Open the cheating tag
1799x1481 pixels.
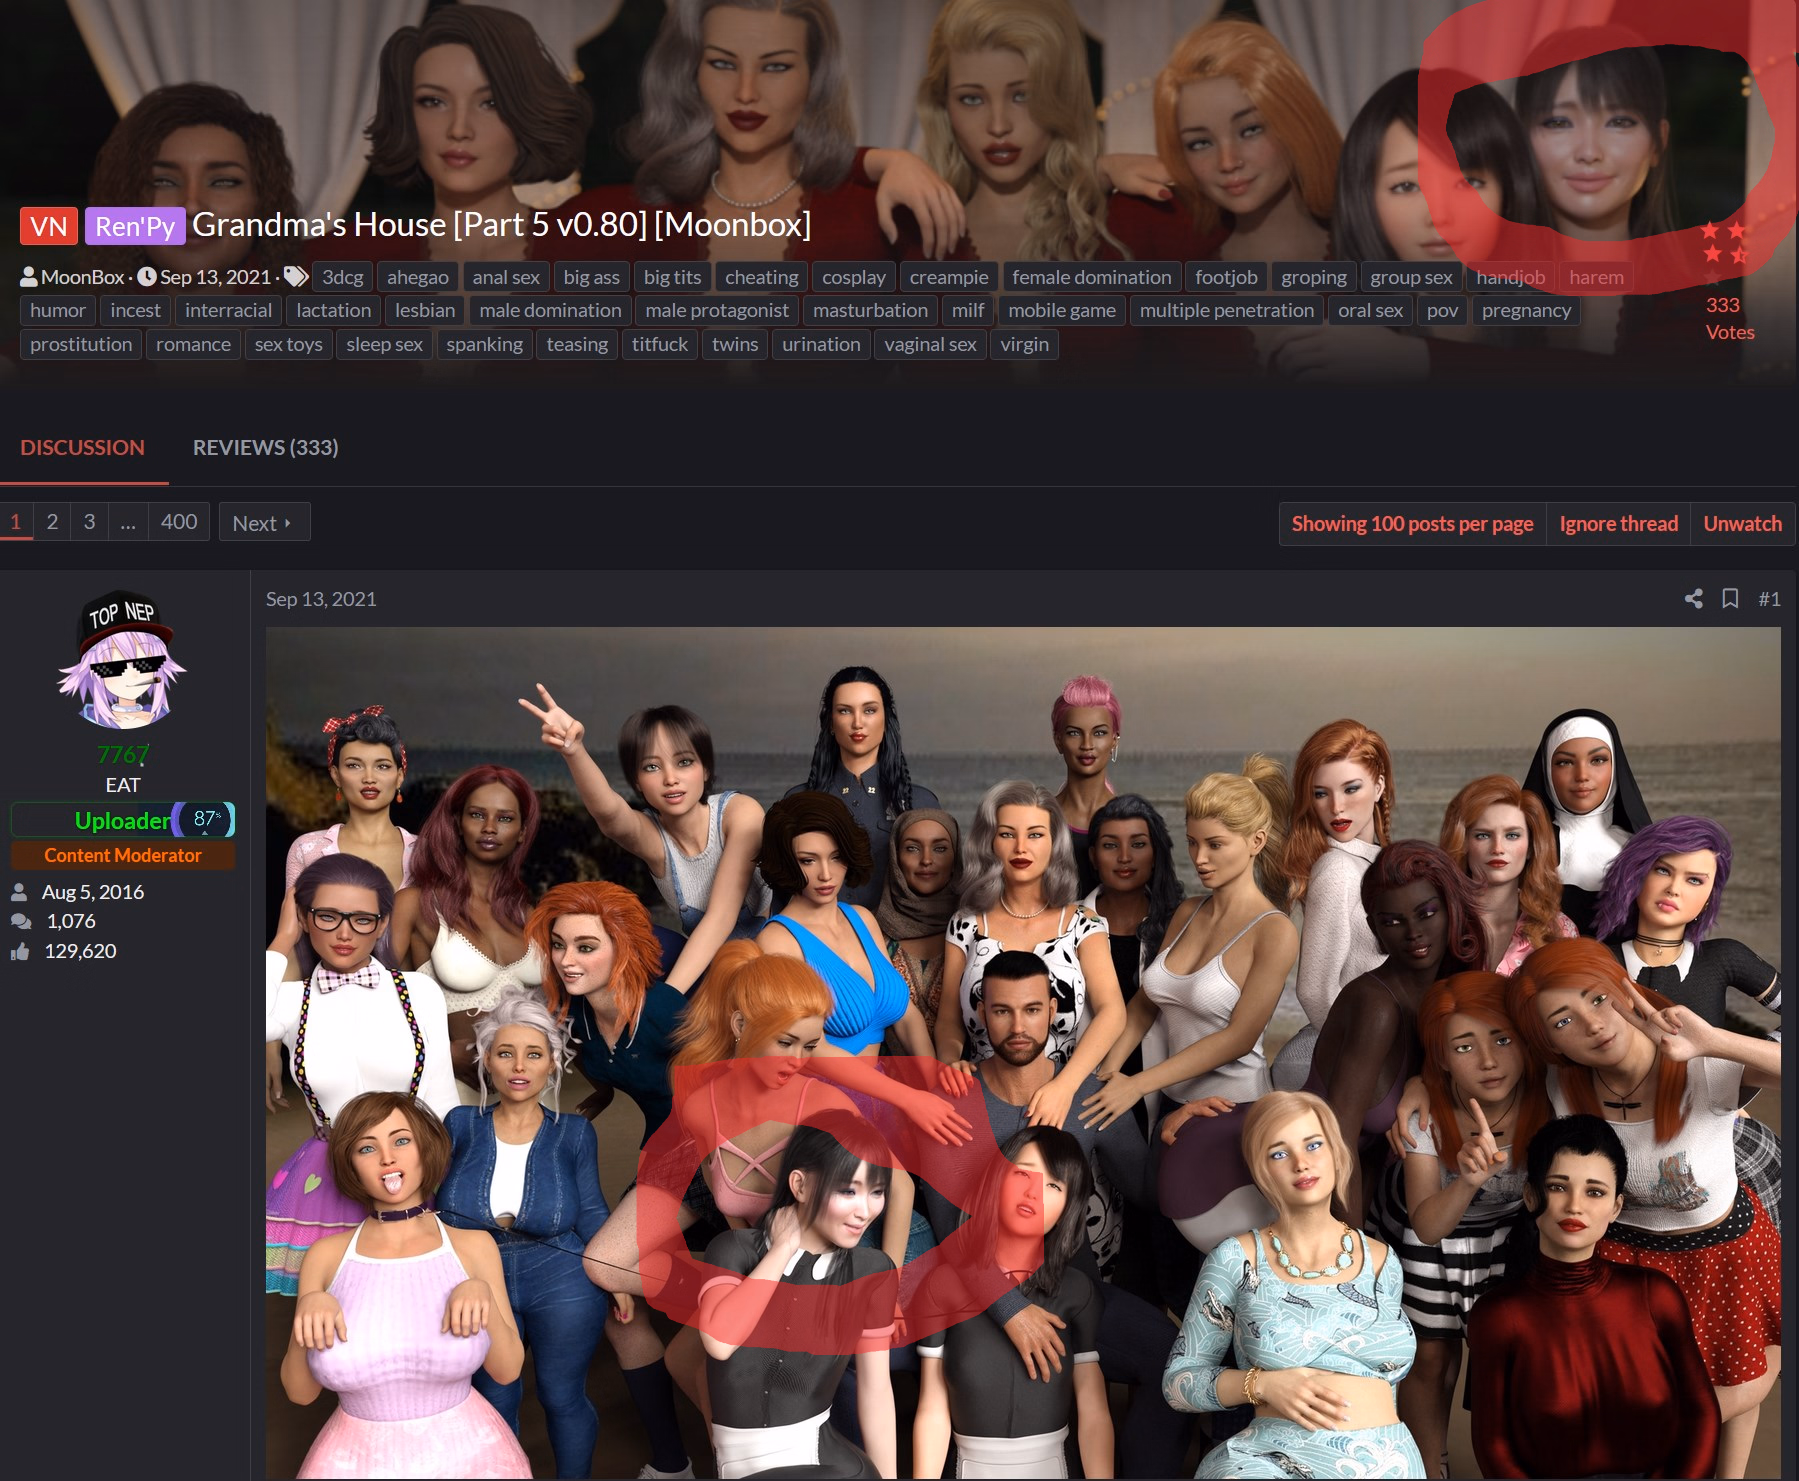(761, 277)
